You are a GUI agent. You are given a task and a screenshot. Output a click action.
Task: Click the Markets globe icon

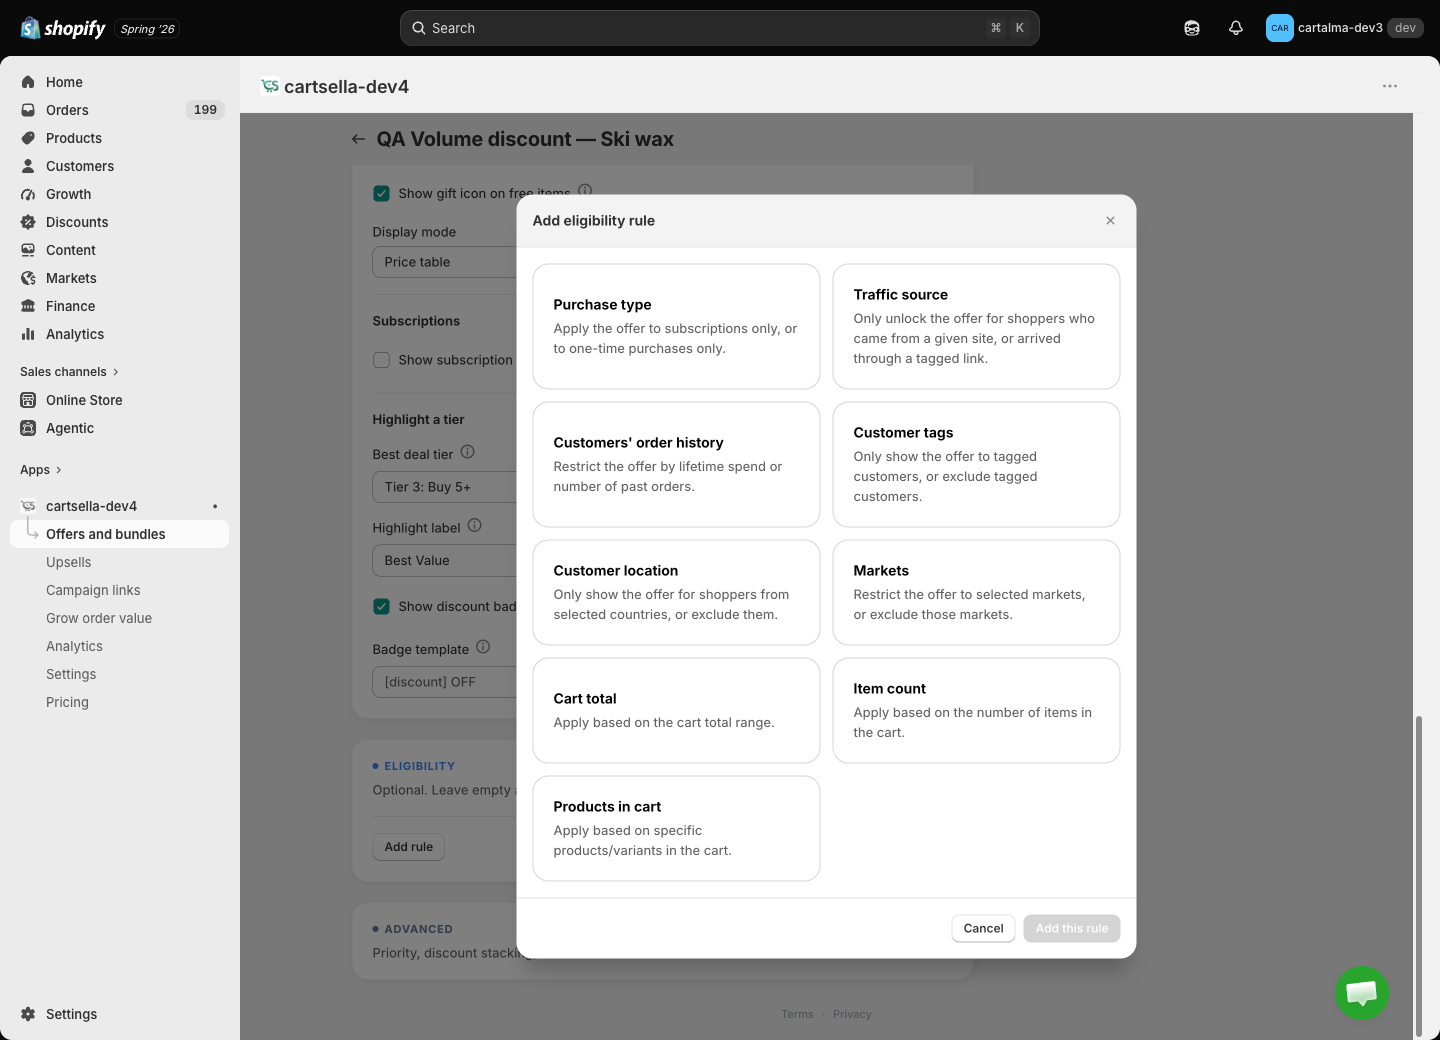[x=28, y=278]
